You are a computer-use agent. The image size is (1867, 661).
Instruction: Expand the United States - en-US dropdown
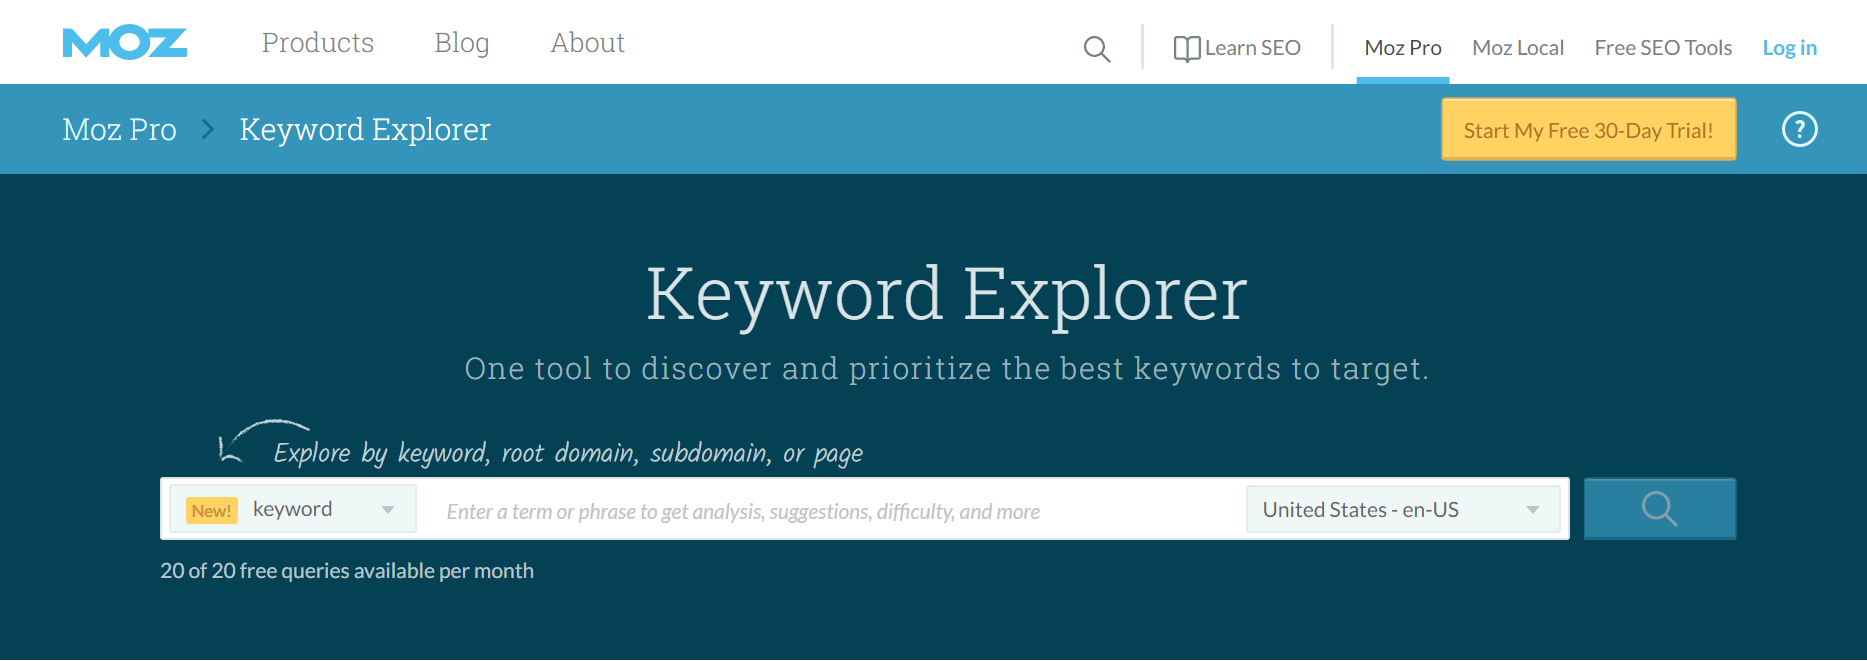(1403, 509)
